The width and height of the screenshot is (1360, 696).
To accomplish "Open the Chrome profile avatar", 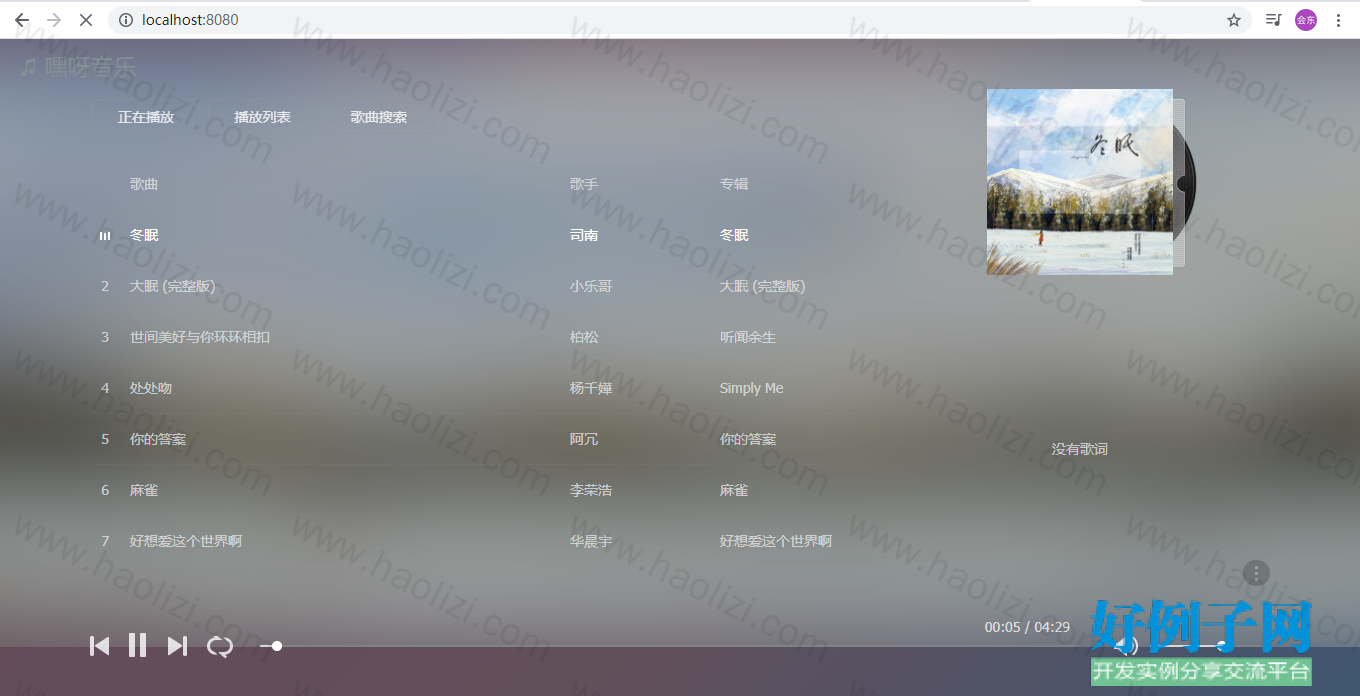I will click(x=1306, y=20).
